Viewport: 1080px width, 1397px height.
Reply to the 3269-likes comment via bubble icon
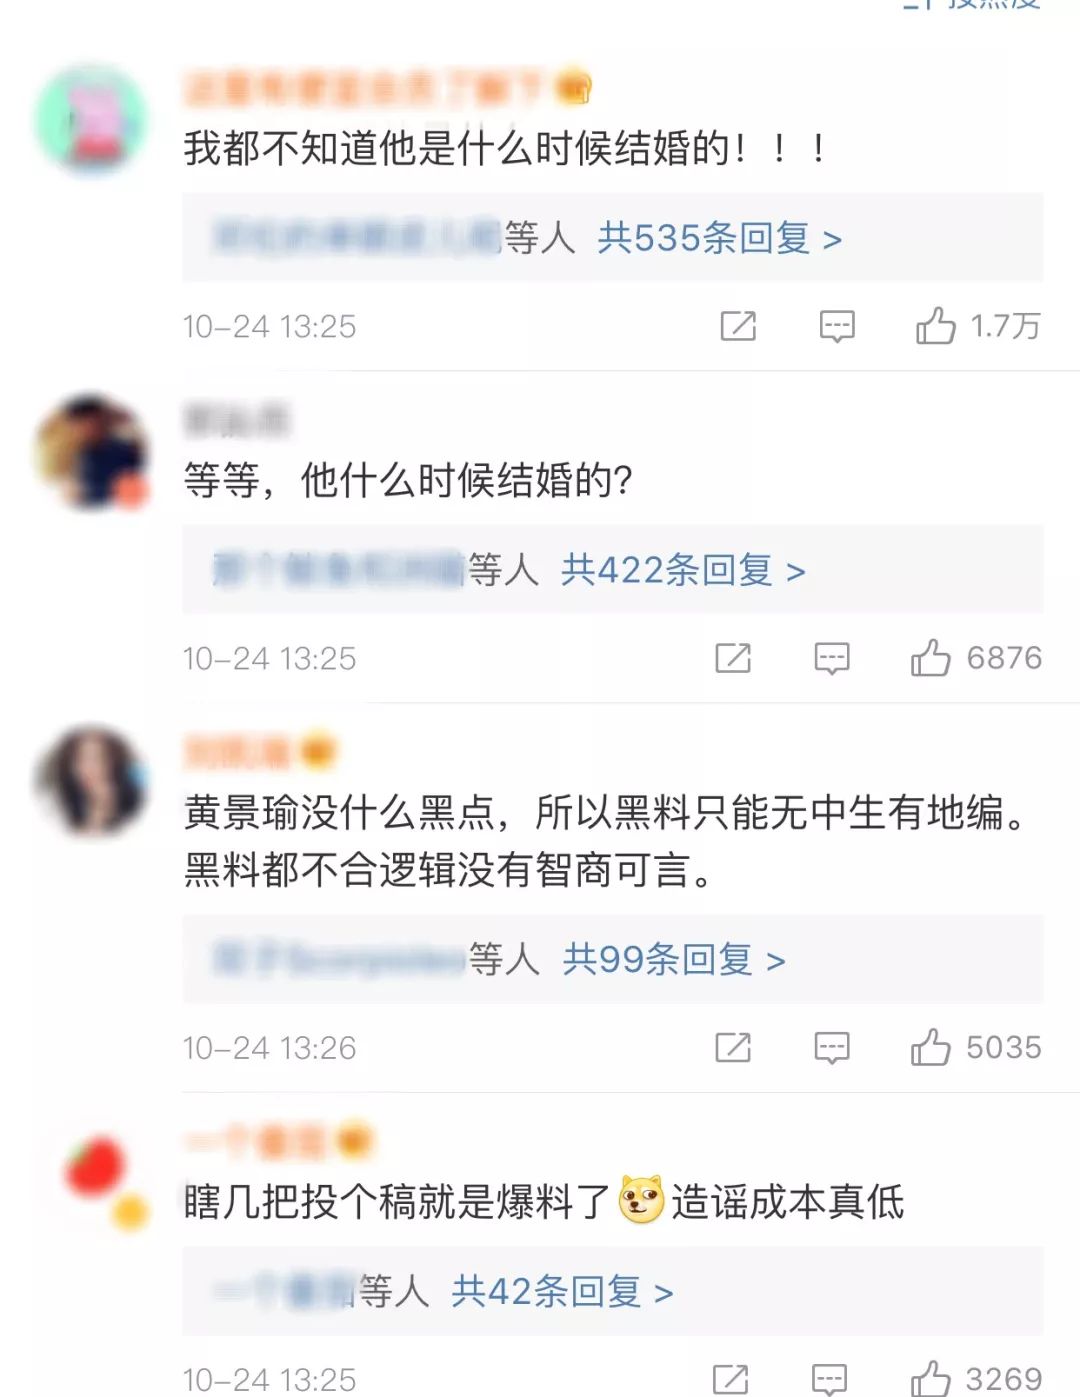click(829, 1379)
